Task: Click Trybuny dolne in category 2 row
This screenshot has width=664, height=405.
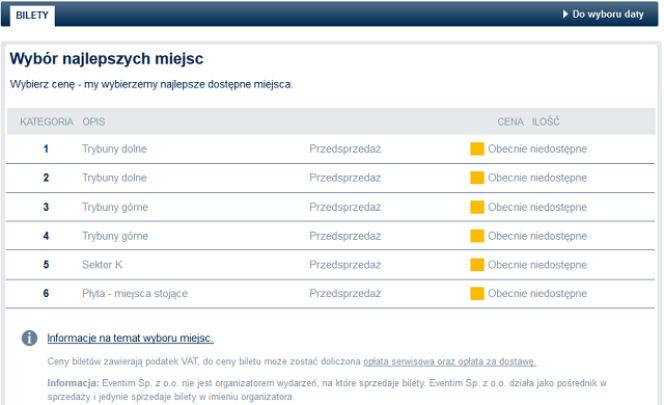Action: point(114,178)
